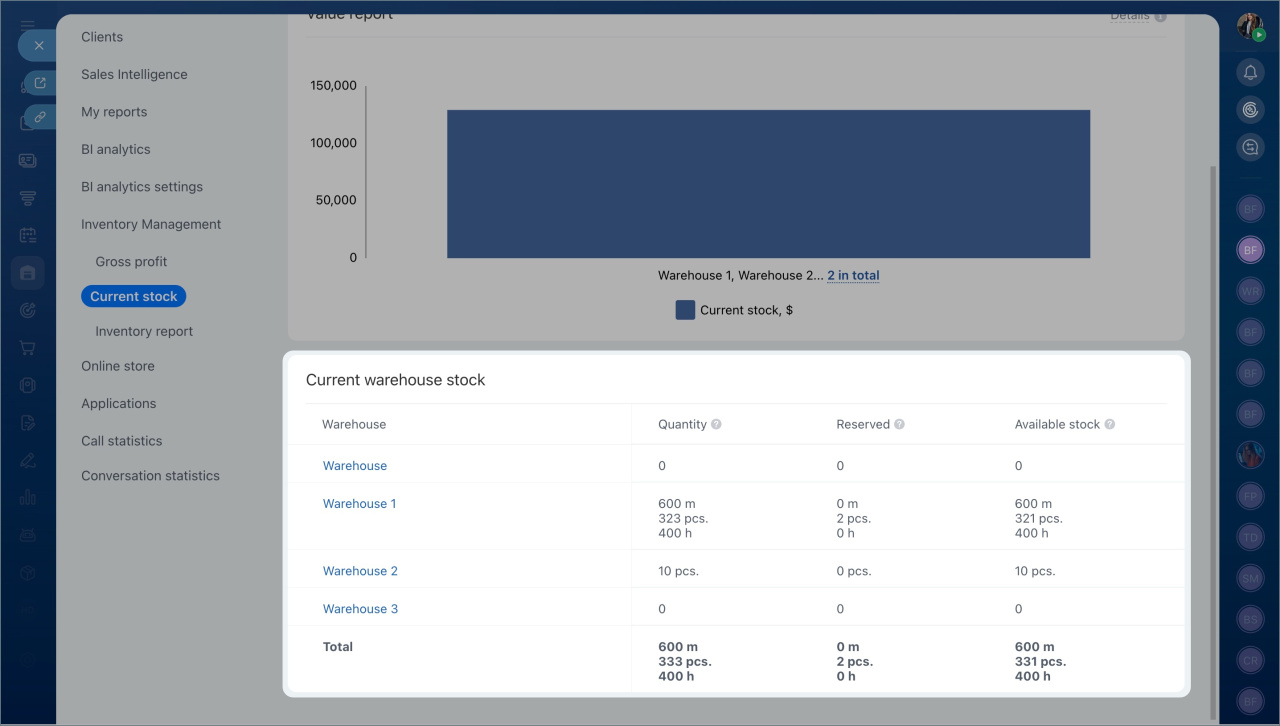Close the slider panel with X button
The width and height of the screenshot is (1280, 726).
click(39, 45)
